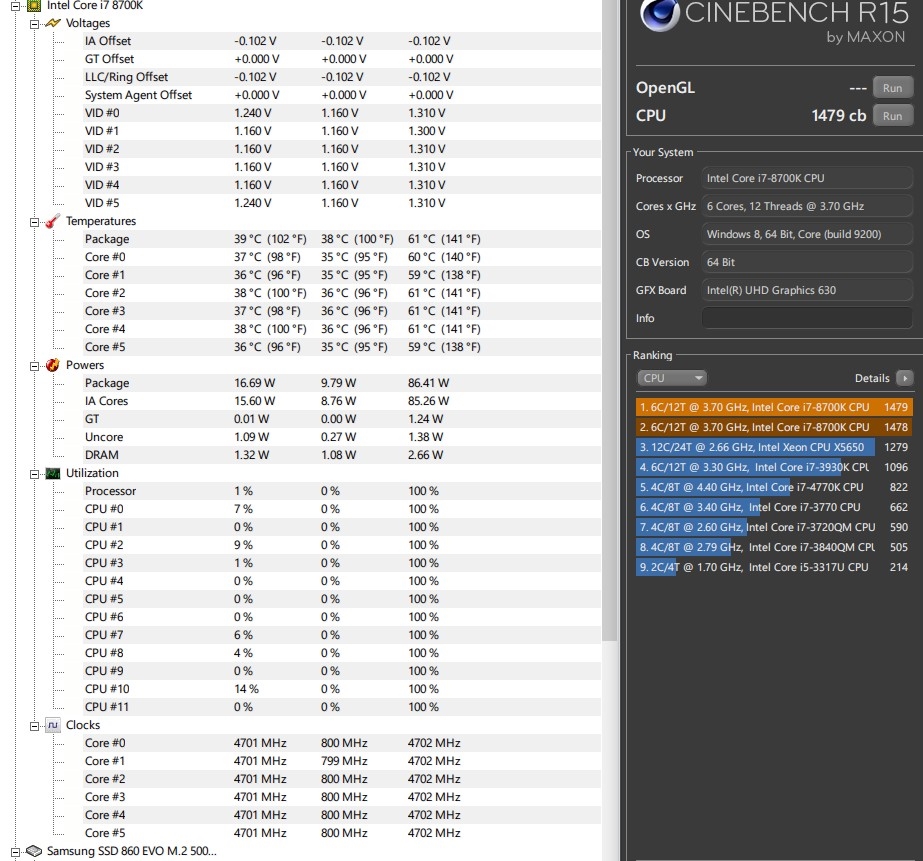Click the 1.300 V max value for VID #1
The width and height of the screenshot is (923, 861).
[427, 131]
